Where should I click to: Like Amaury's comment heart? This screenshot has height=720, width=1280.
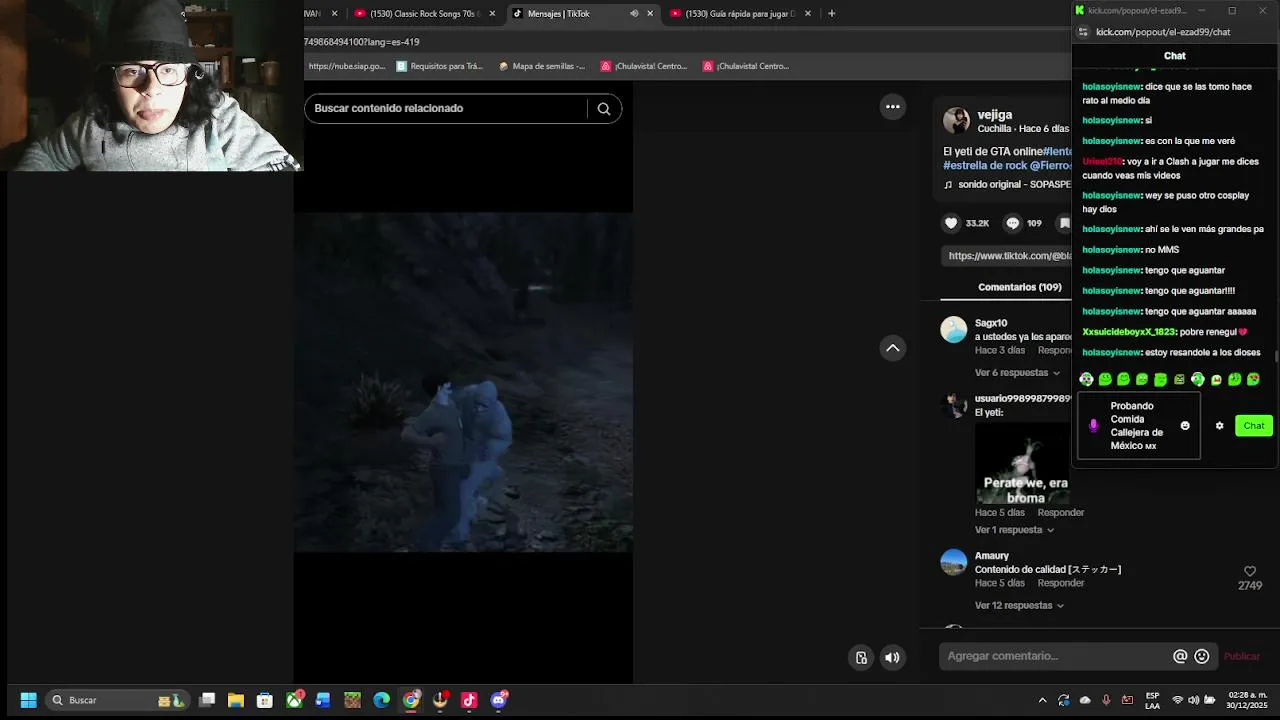(x=1250, y=571)
